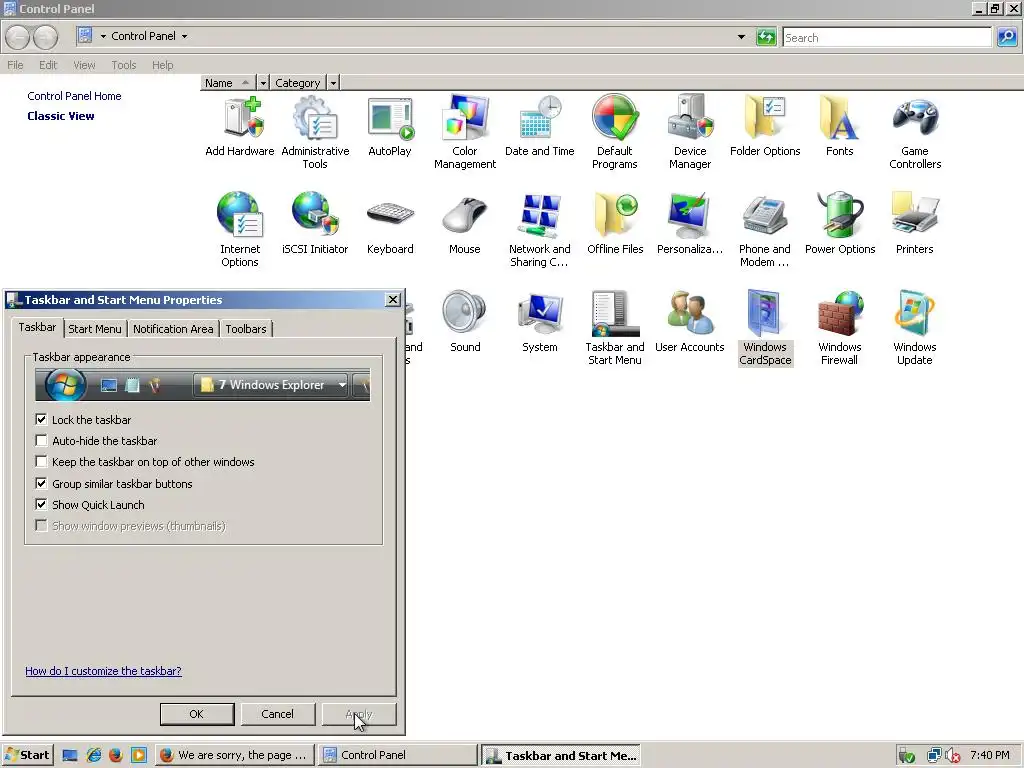Open Game Controllers
Screen dimensions: 1024x768
(x=915, y=133)
